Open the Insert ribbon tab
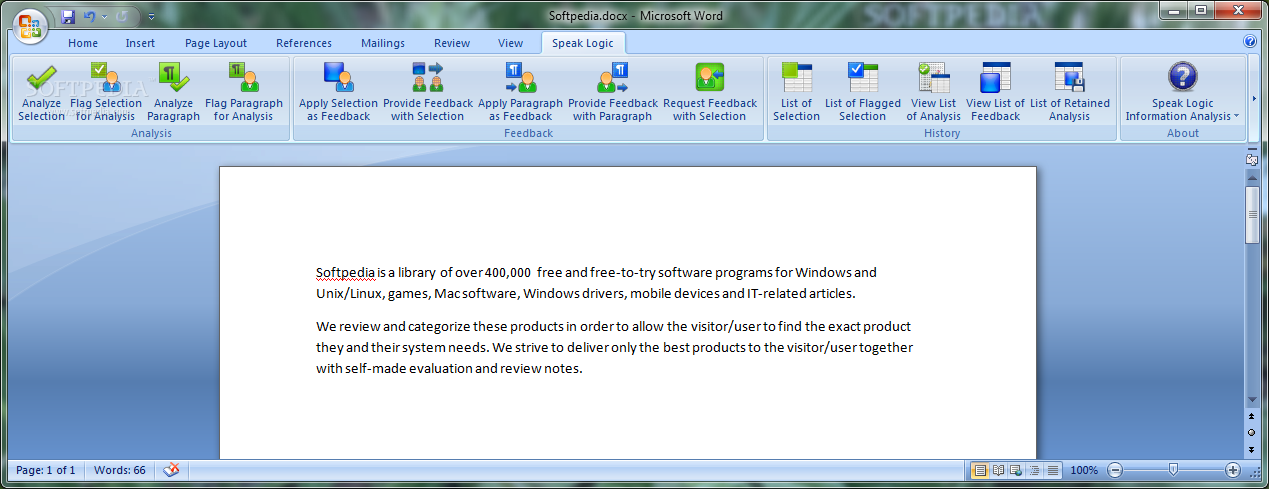The height and width of the screenshot is (489, 1269). (x=140, y=43)
